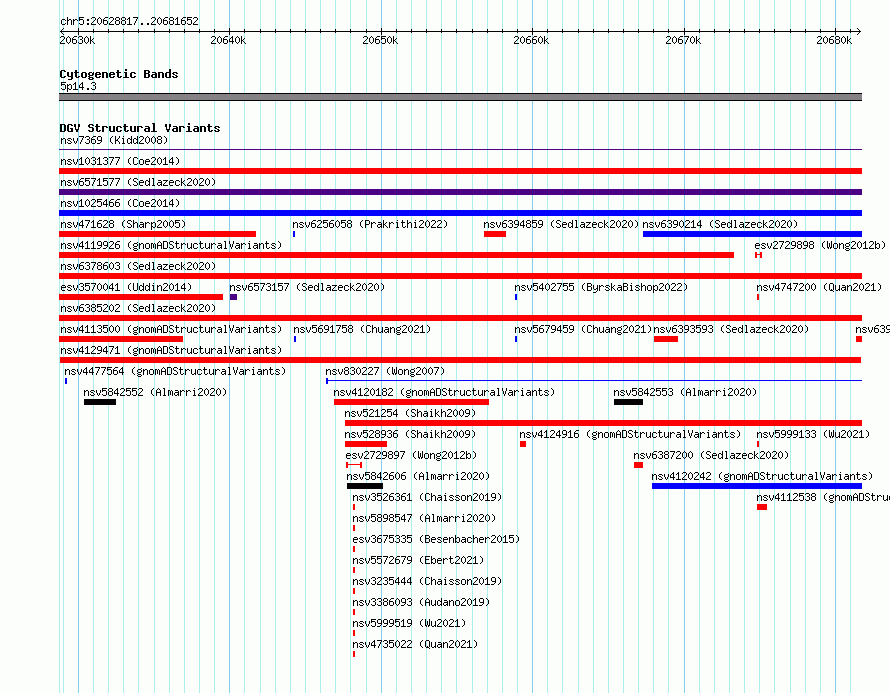Open nsv521254 (Shaikh2009) variant label
The image size is (890, 693).
pos(410,413)
